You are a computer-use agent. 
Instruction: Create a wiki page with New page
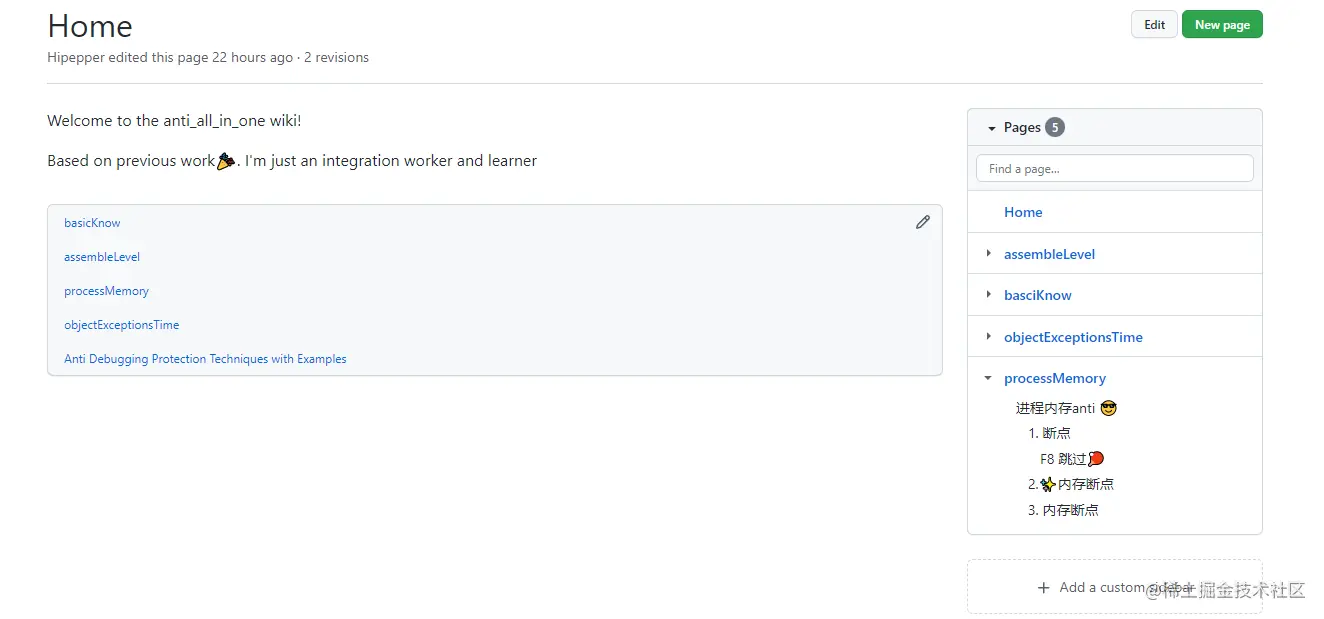[x=1222, y=25]
